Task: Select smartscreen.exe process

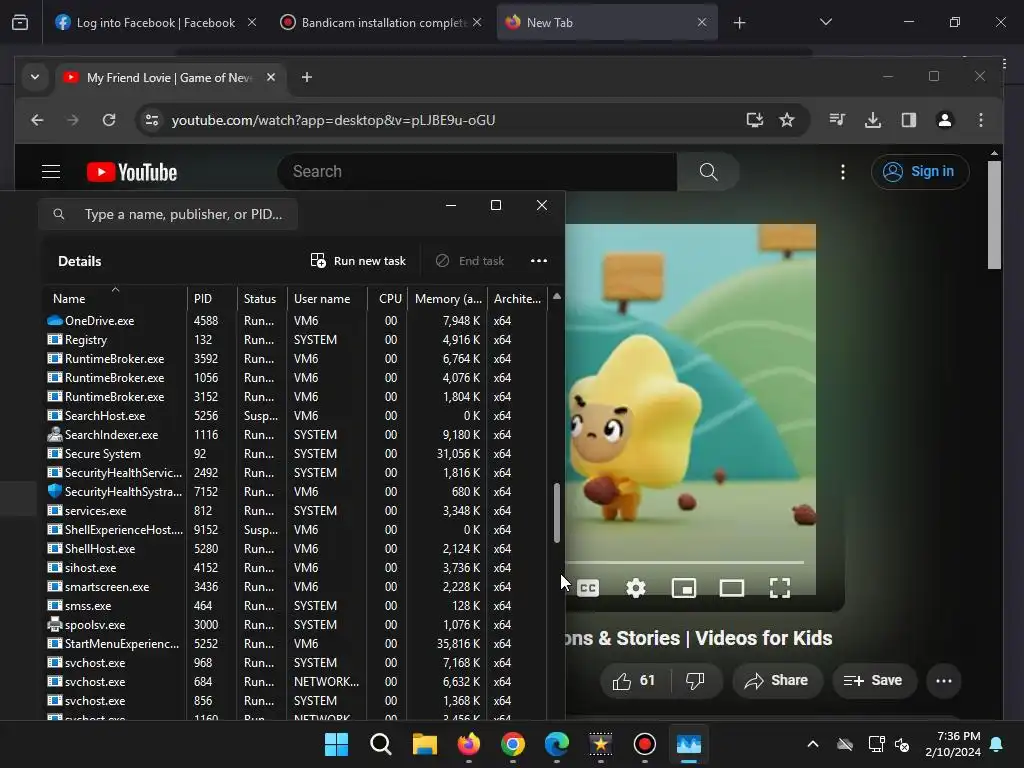Action: tap(295, 586)
